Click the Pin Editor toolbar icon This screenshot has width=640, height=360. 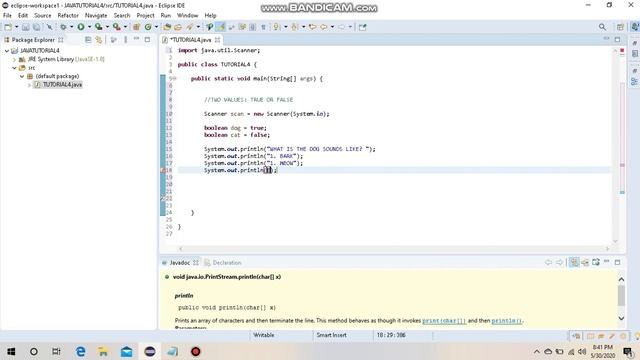coord(362,27)
